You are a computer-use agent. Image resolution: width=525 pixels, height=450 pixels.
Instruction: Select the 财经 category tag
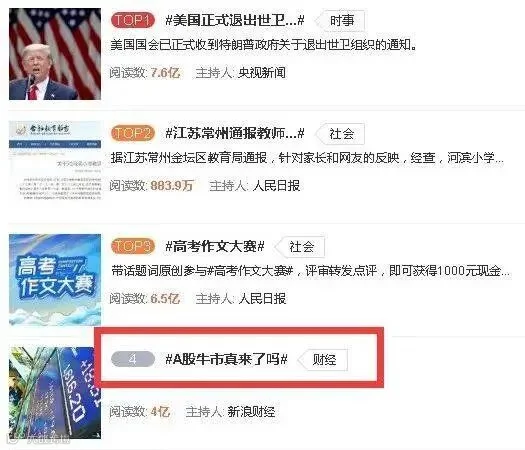323,360
